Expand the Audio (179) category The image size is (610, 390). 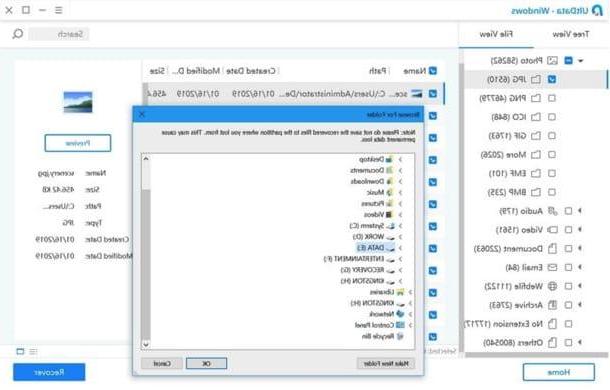pyautogui.click(x=580, y=211)
